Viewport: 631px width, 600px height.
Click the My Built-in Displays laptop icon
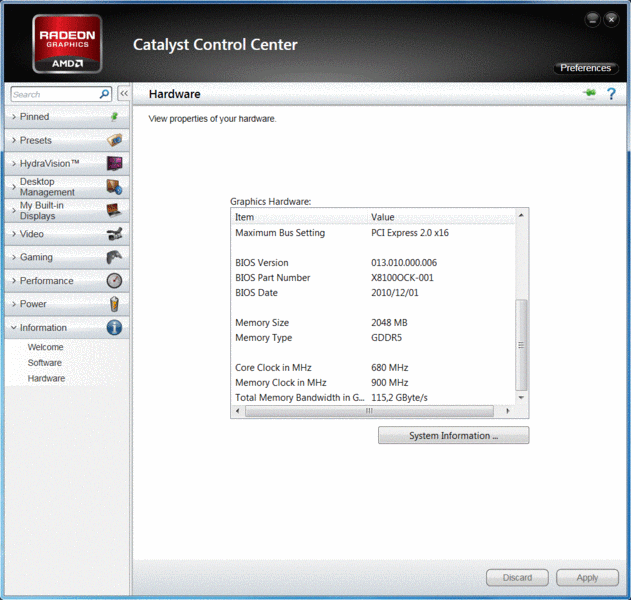click(x=114, y=210)
